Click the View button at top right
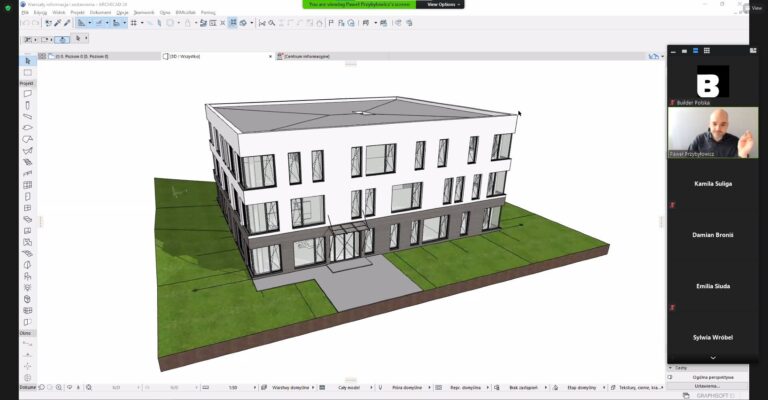This screenshot has width=768, height=400. pyautogui.click(x=752, y=8)
